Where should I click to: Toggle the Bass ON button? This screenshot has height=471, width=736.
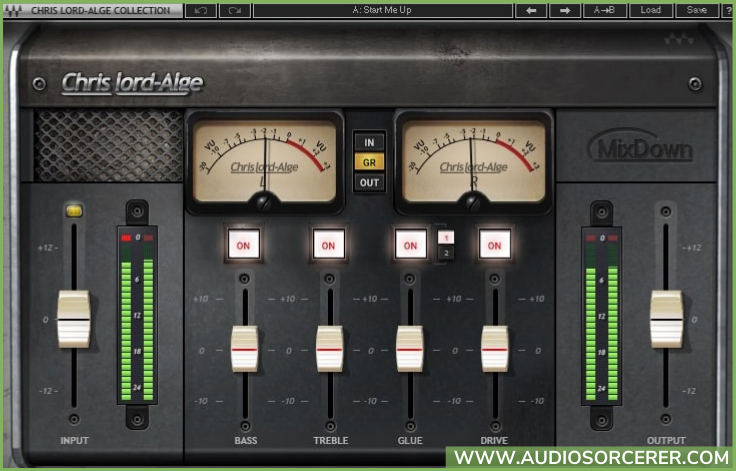click(244, 245)
